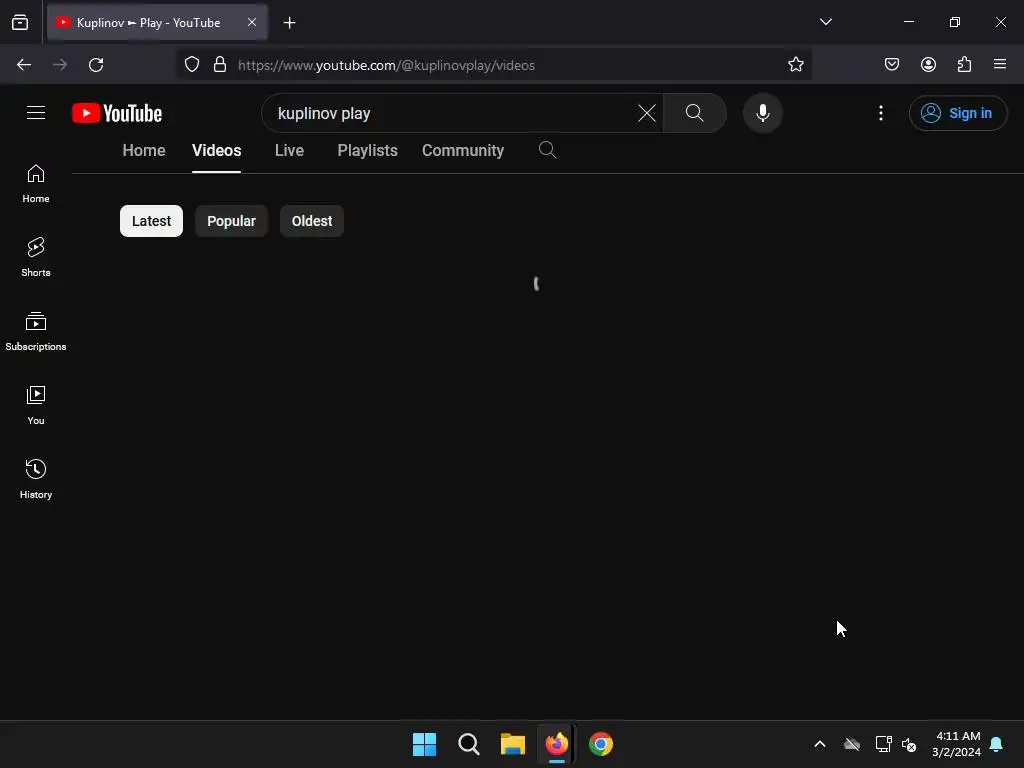Open muted volume tray icon
The width and height of the screenshot is (1024, 768).
click(908, 744)
